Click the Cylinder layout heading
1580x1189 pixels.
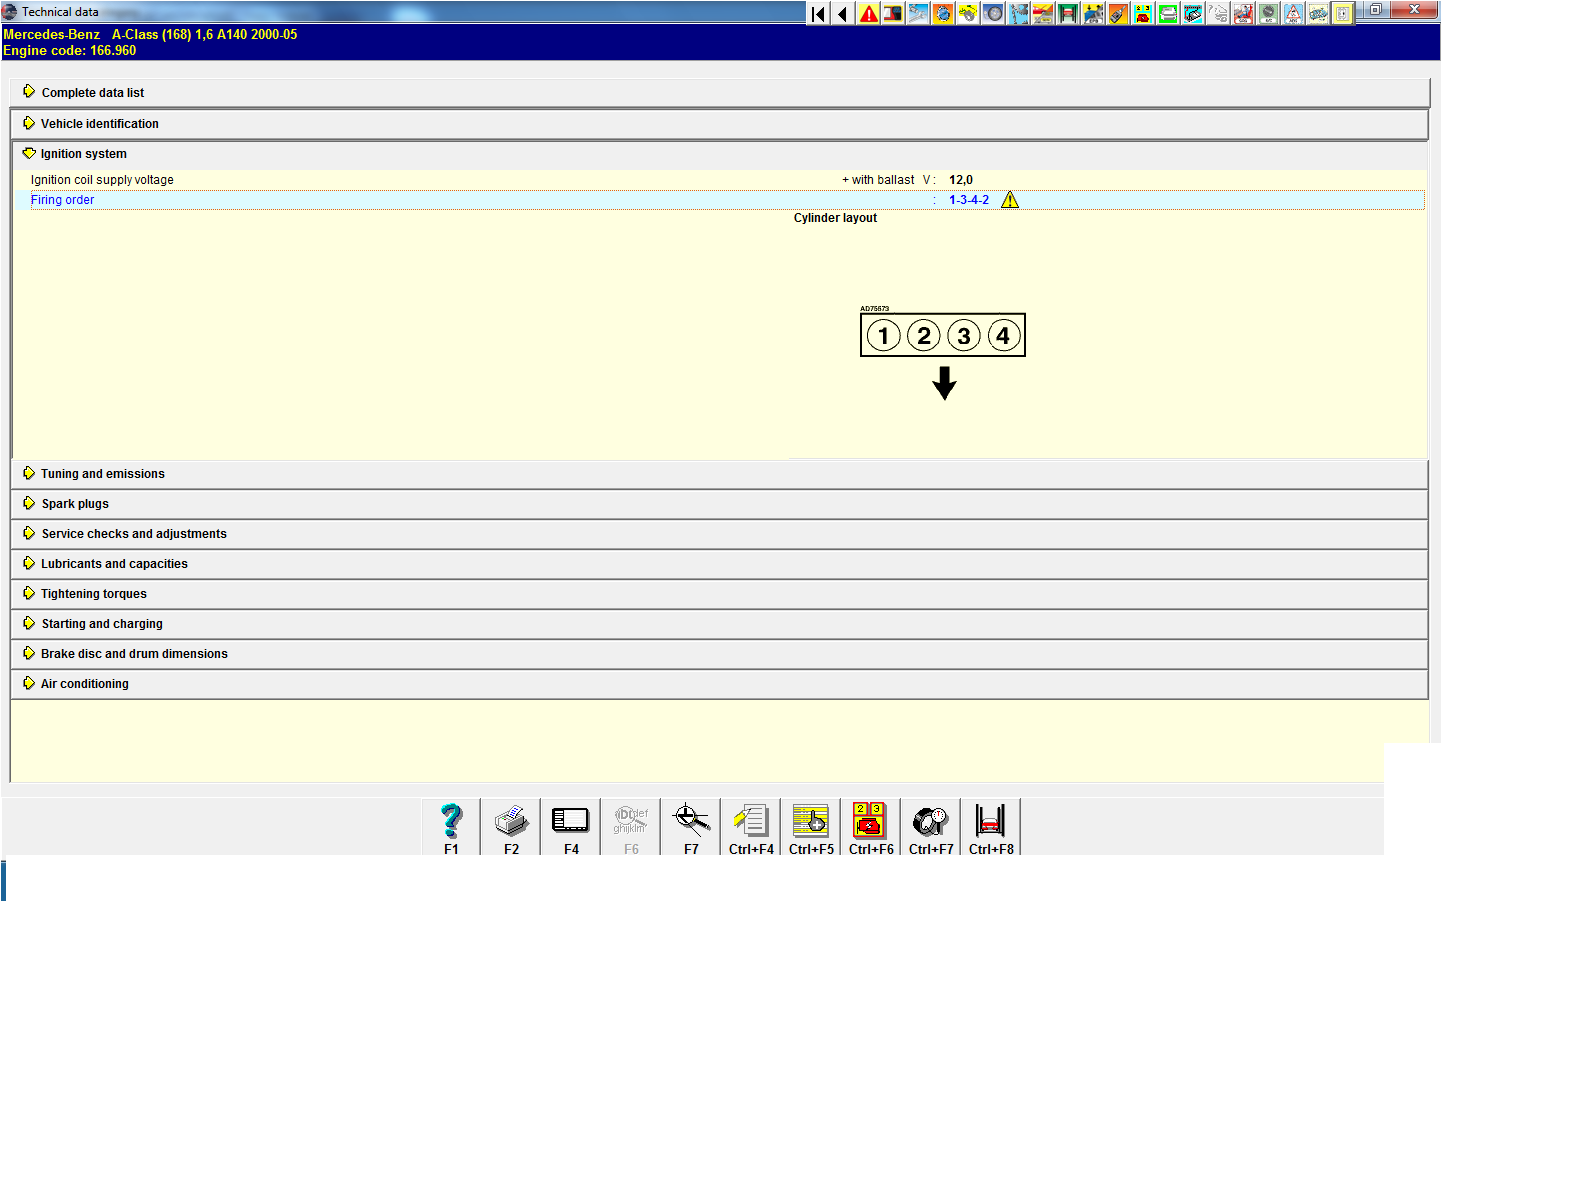835,218
